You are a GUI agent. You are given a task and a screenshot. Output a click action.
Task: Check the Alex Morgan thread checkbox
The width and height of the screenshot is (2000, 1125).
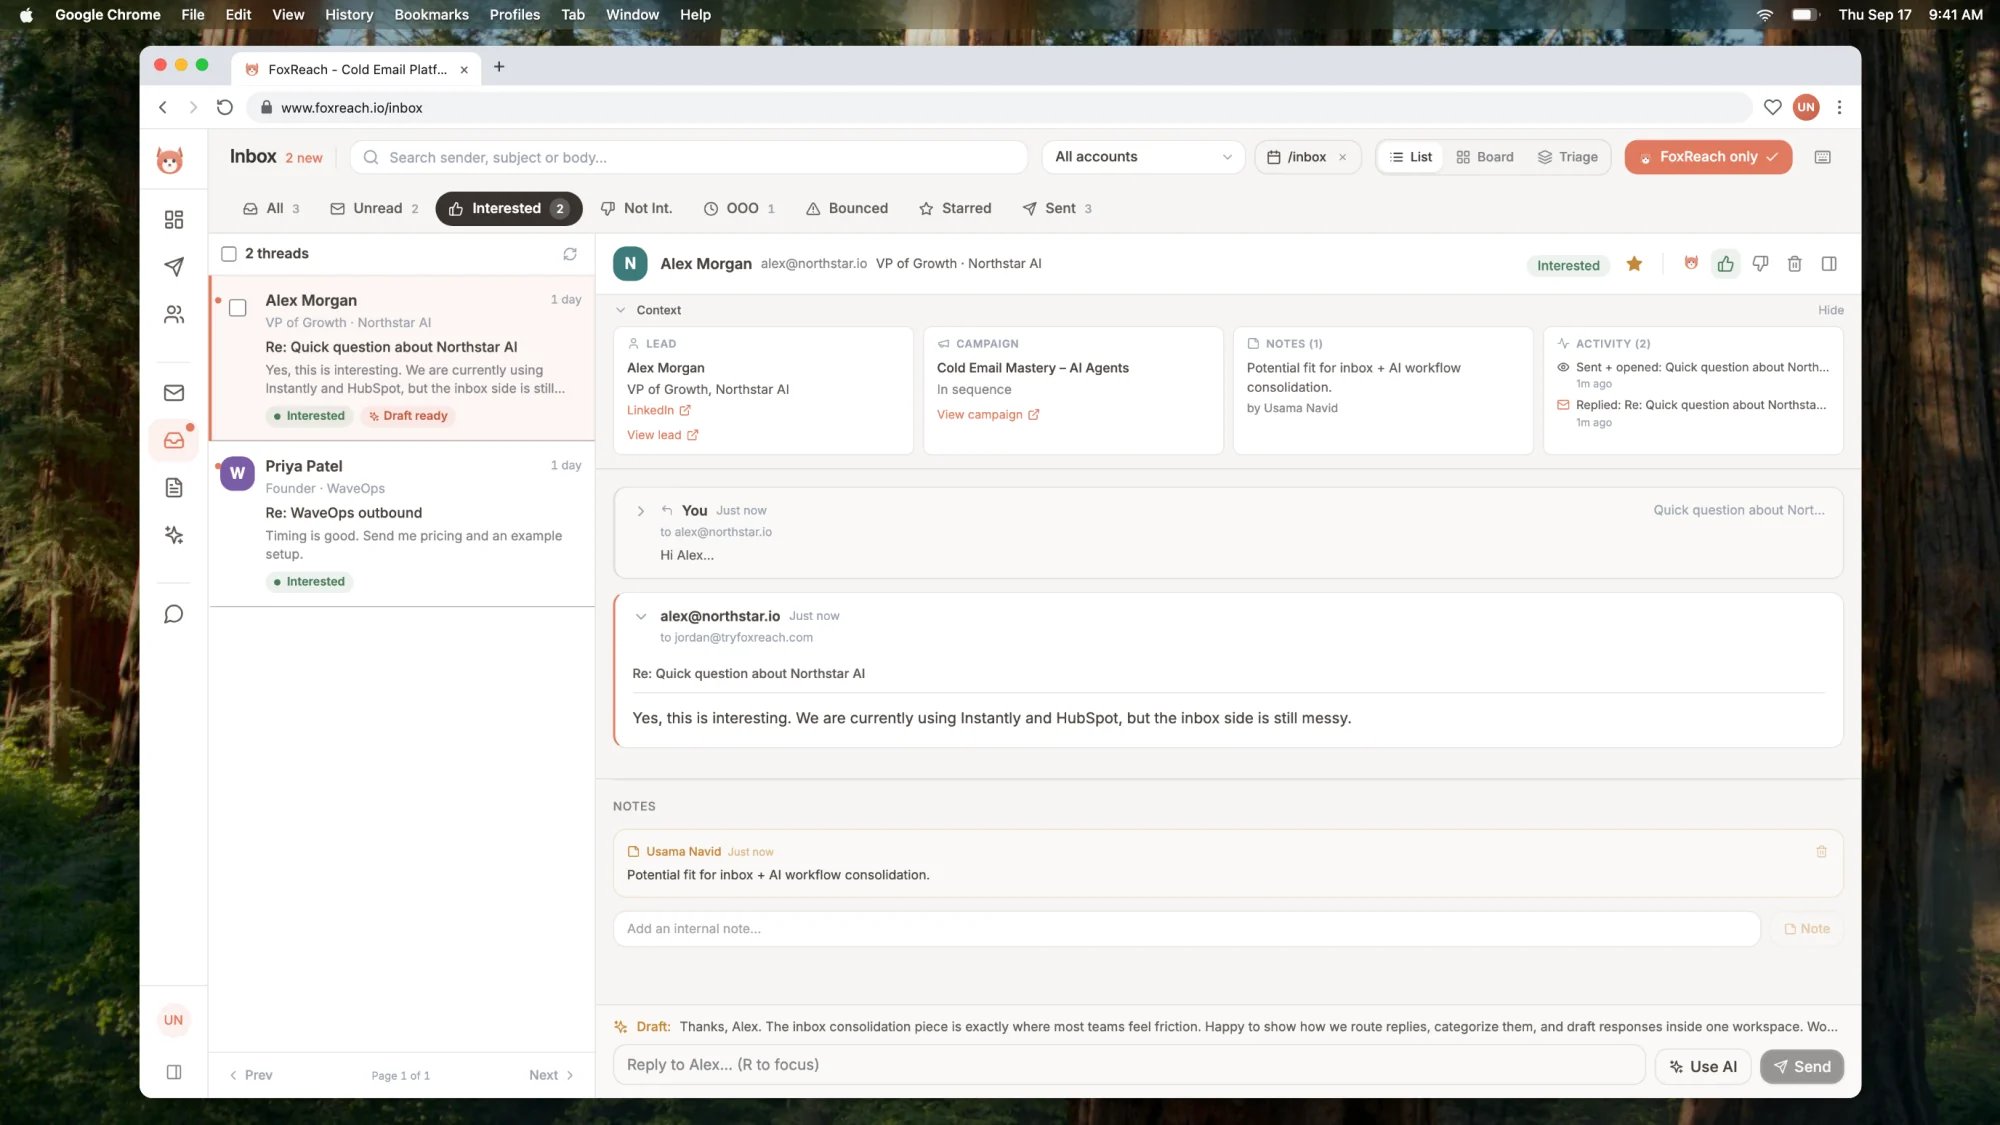(x=238, y=308)
